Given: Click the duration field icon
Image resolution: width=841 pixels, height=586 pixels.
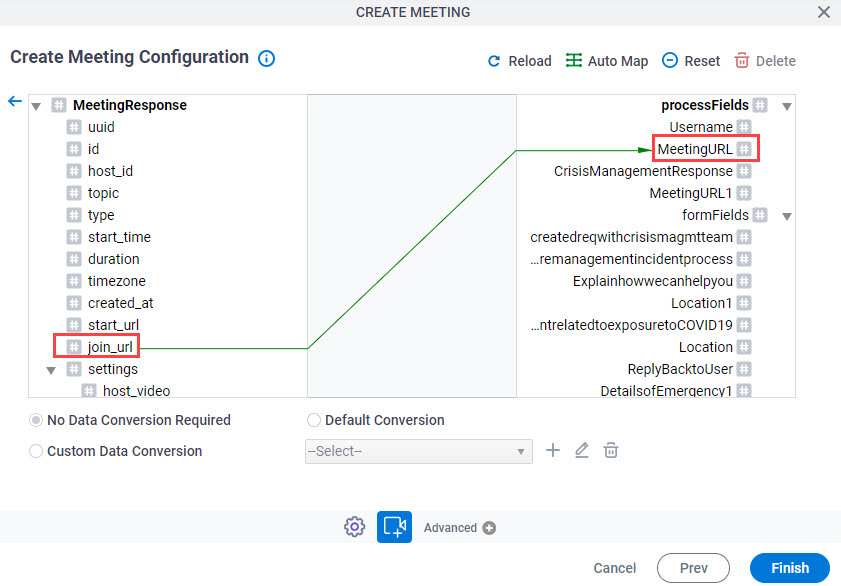Looking at the screenshot, I should pyautogui.click(x=74, y=259).
